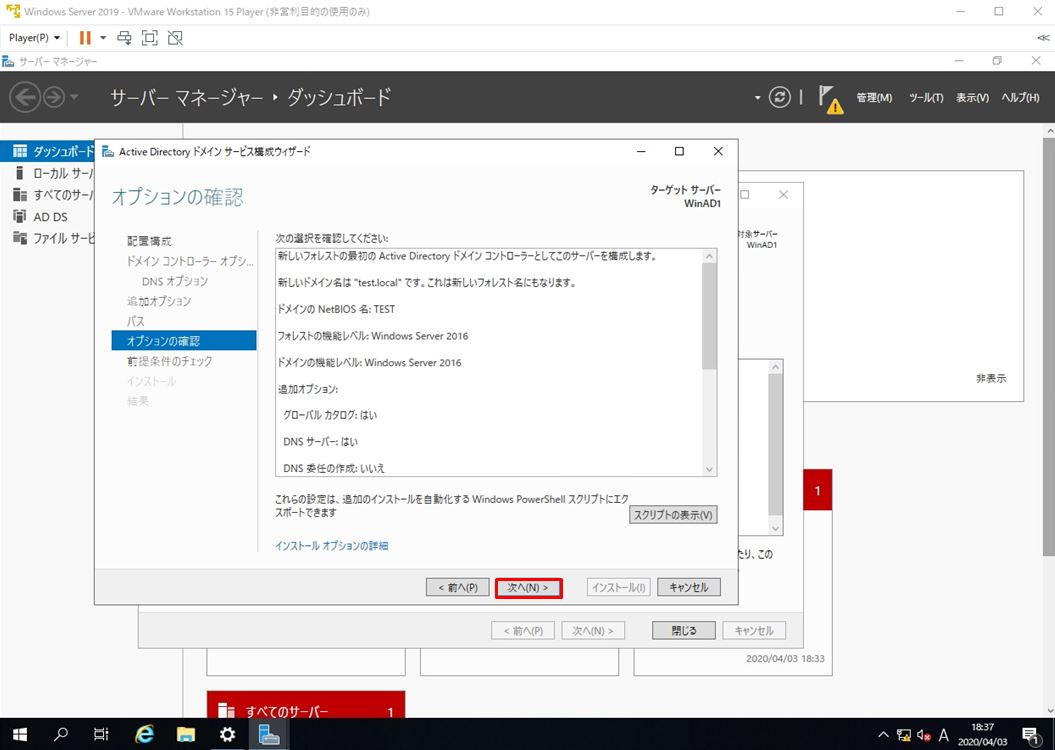Switch to Server Manager taskbar icon
Viewport: 1055px width, 750px height.
tap(269, 735)
